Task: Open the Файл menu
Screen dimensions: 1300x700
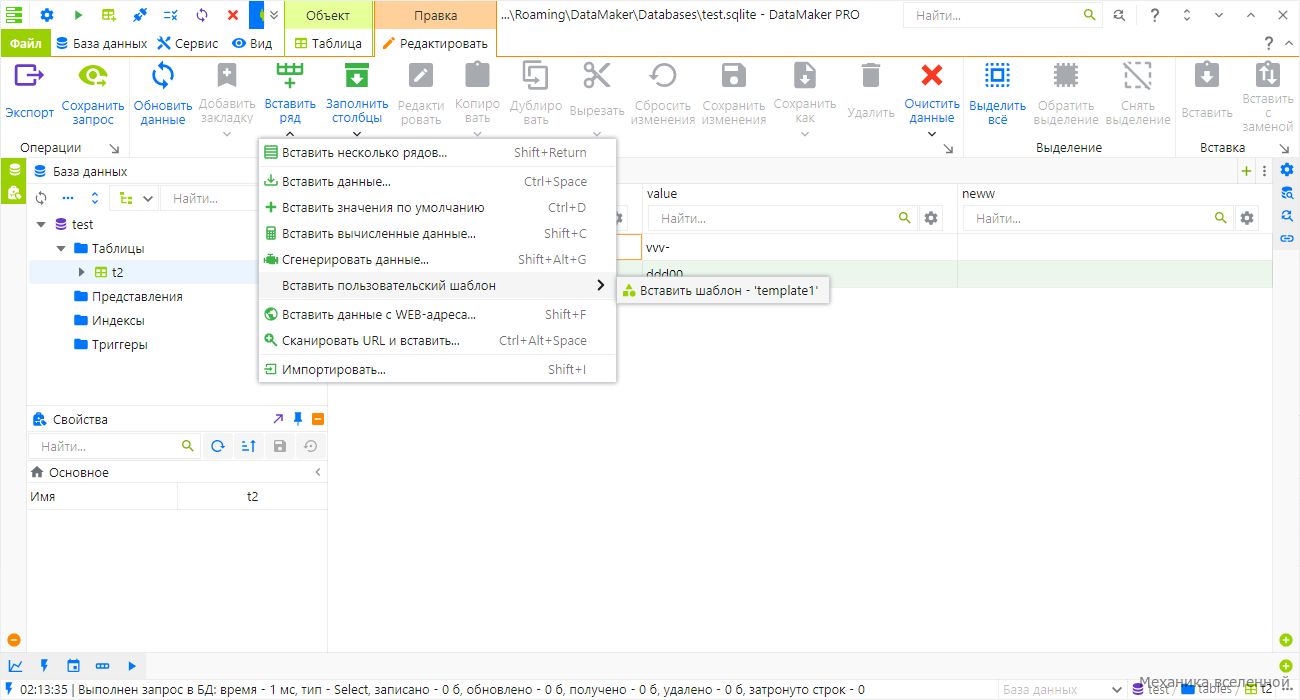Action: 25,44
